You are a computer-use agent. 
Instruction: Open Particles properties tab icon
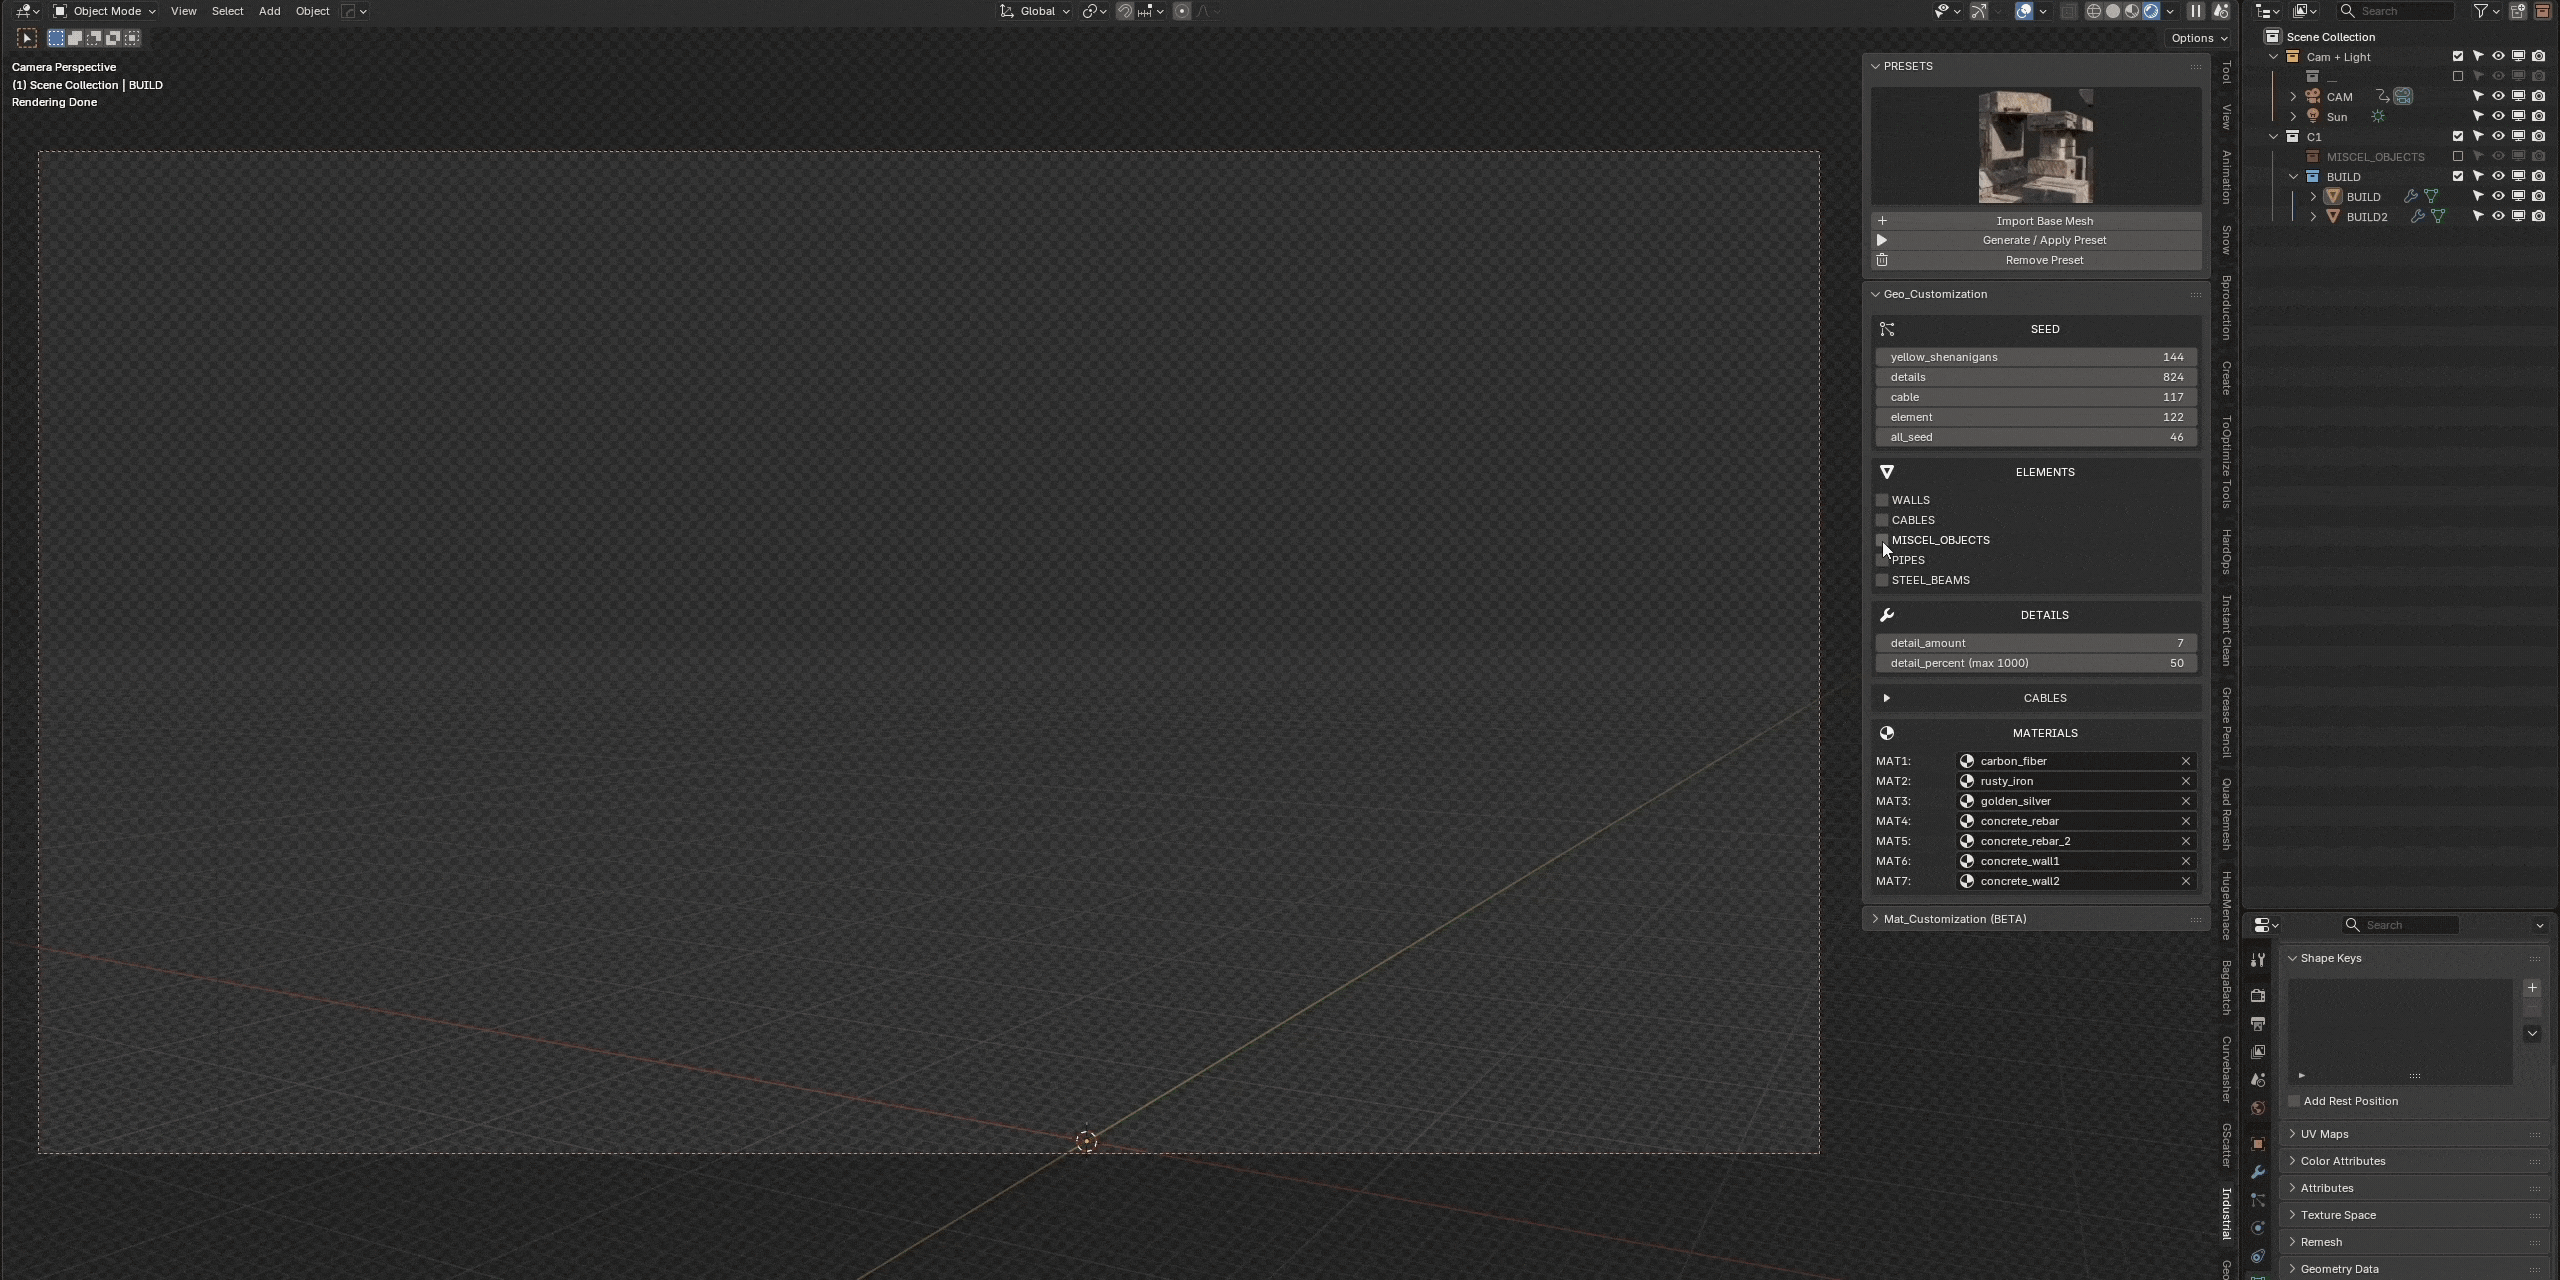pos(2258,1200)
